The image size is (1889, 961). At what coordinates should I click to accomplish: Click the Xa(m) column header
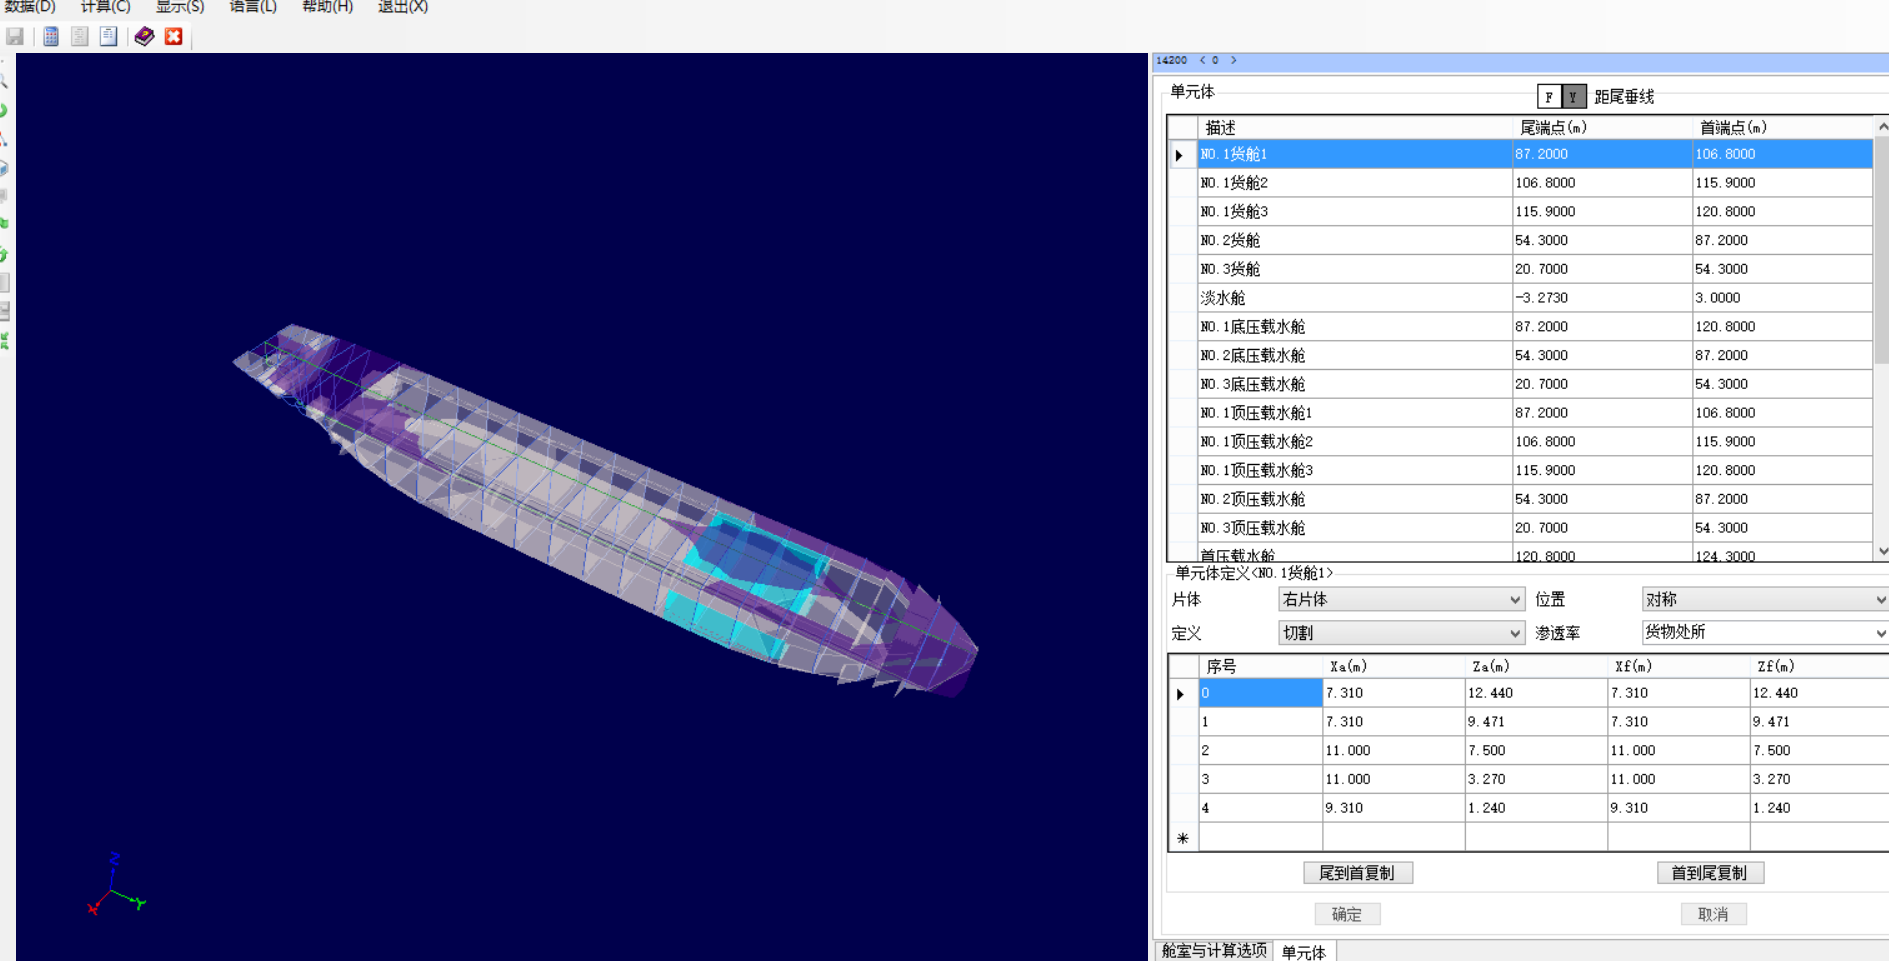pyautogui.click(x=1394, y=666)
